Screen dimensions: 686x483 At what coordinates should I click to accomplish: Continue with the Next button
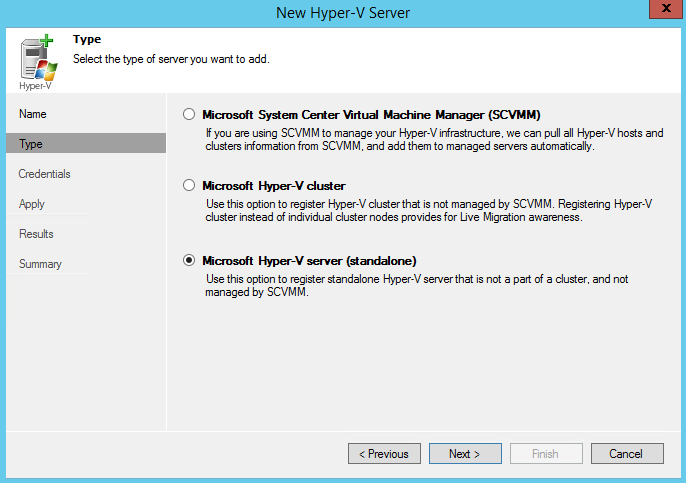pos(465,454)
